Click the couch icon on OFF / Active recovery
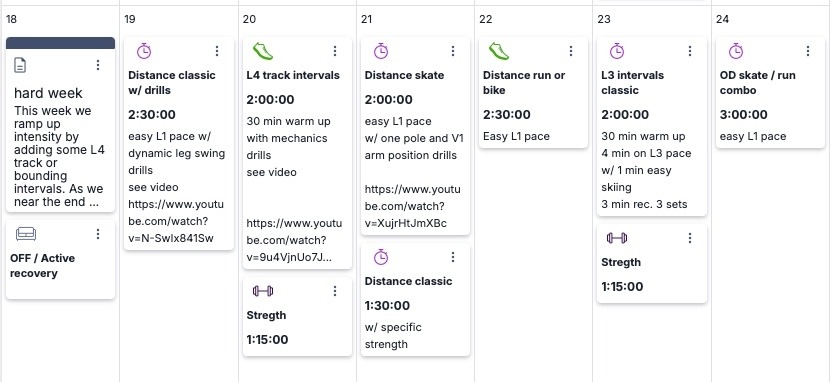 [x=26, y=234]
